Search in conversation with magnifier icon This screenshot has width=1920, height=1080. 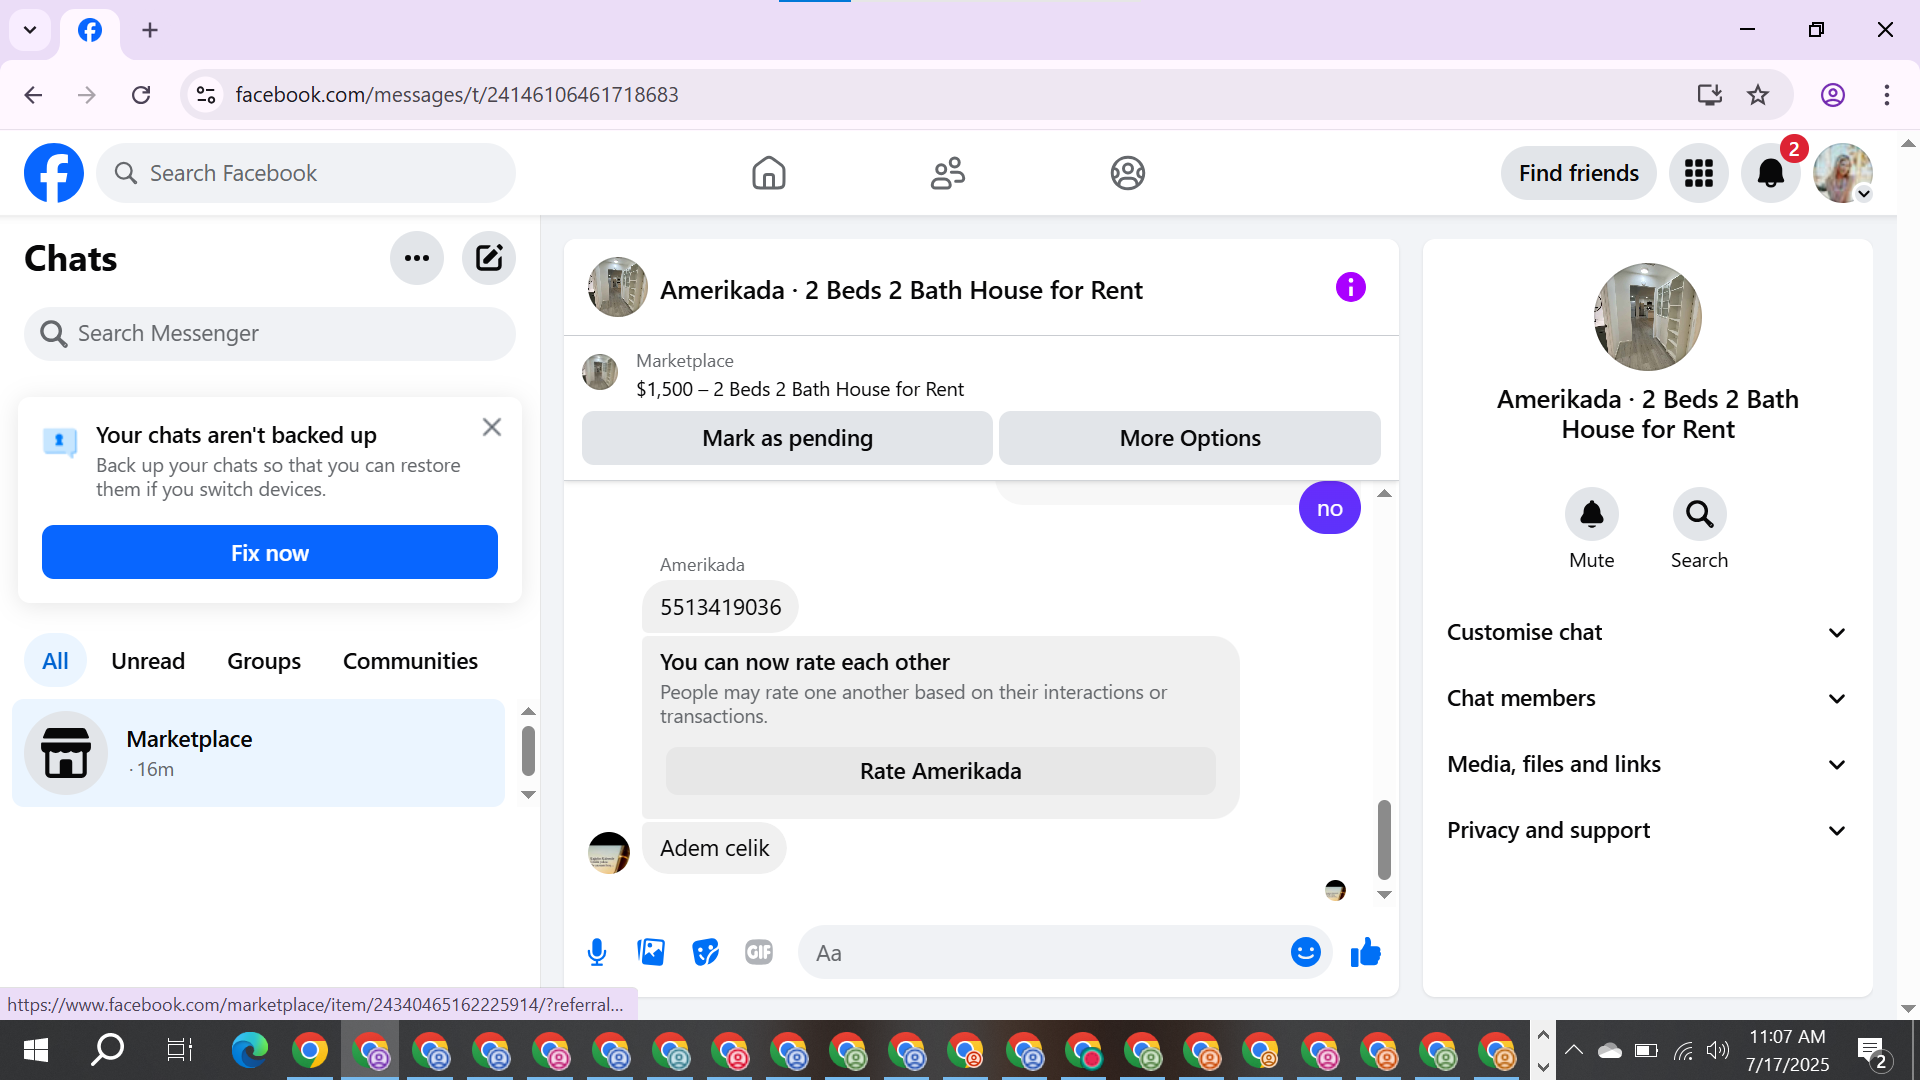(x=1699, y=514)
